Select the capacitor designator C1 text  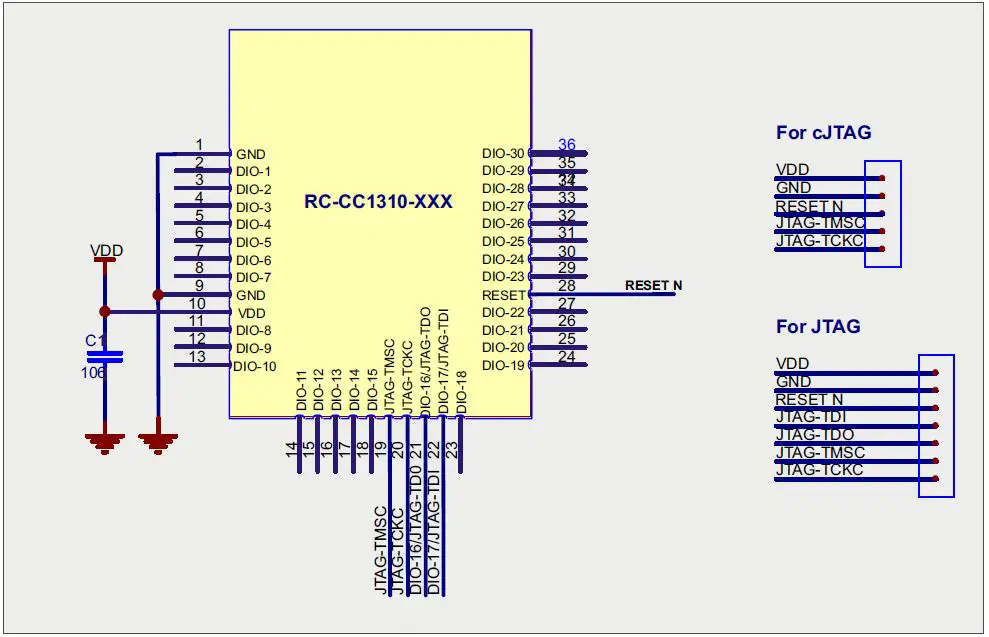point(95,341)
